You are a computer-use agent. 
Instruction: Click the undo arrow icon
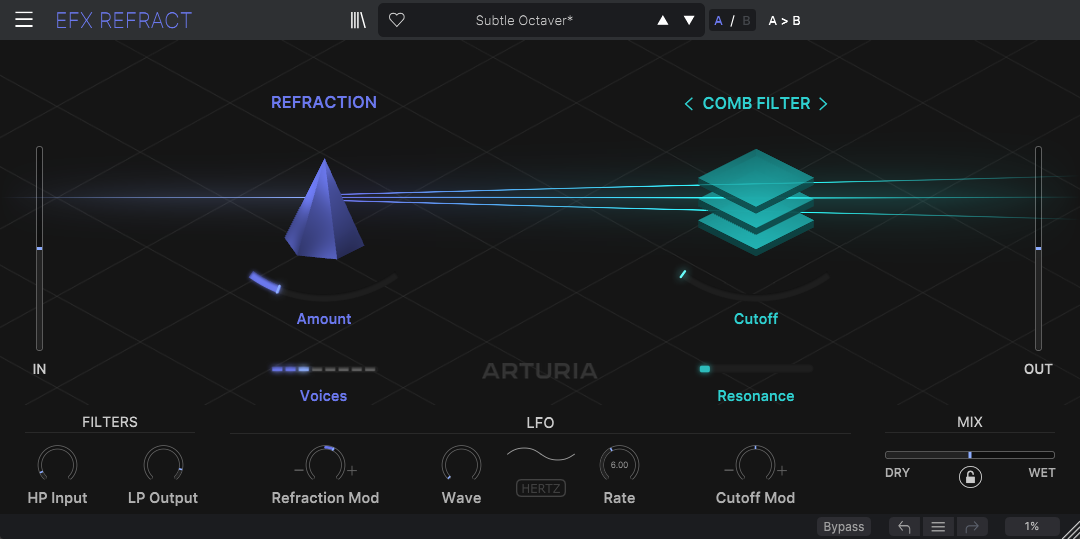(x=904, y=527)
